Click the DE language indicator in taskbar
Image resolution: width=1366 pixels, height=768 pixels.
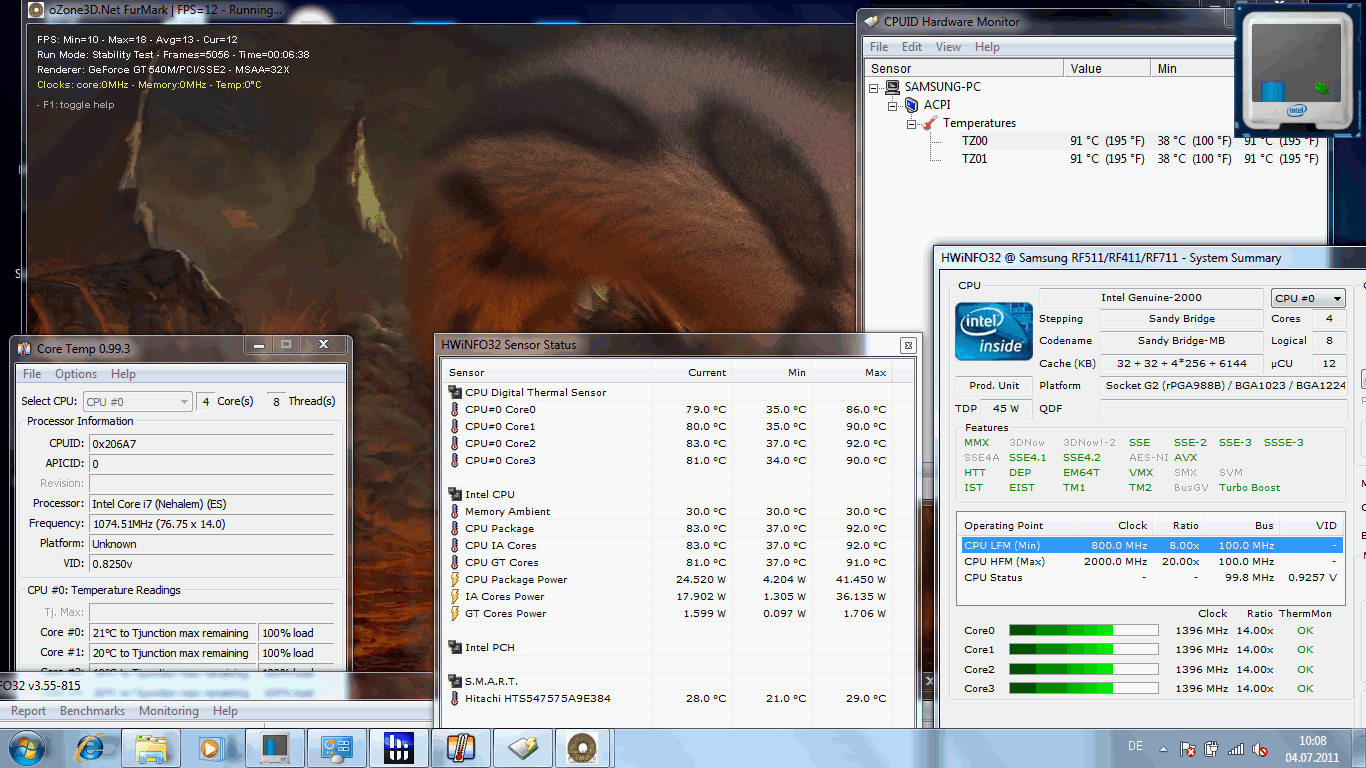(x=1135, y=746)
